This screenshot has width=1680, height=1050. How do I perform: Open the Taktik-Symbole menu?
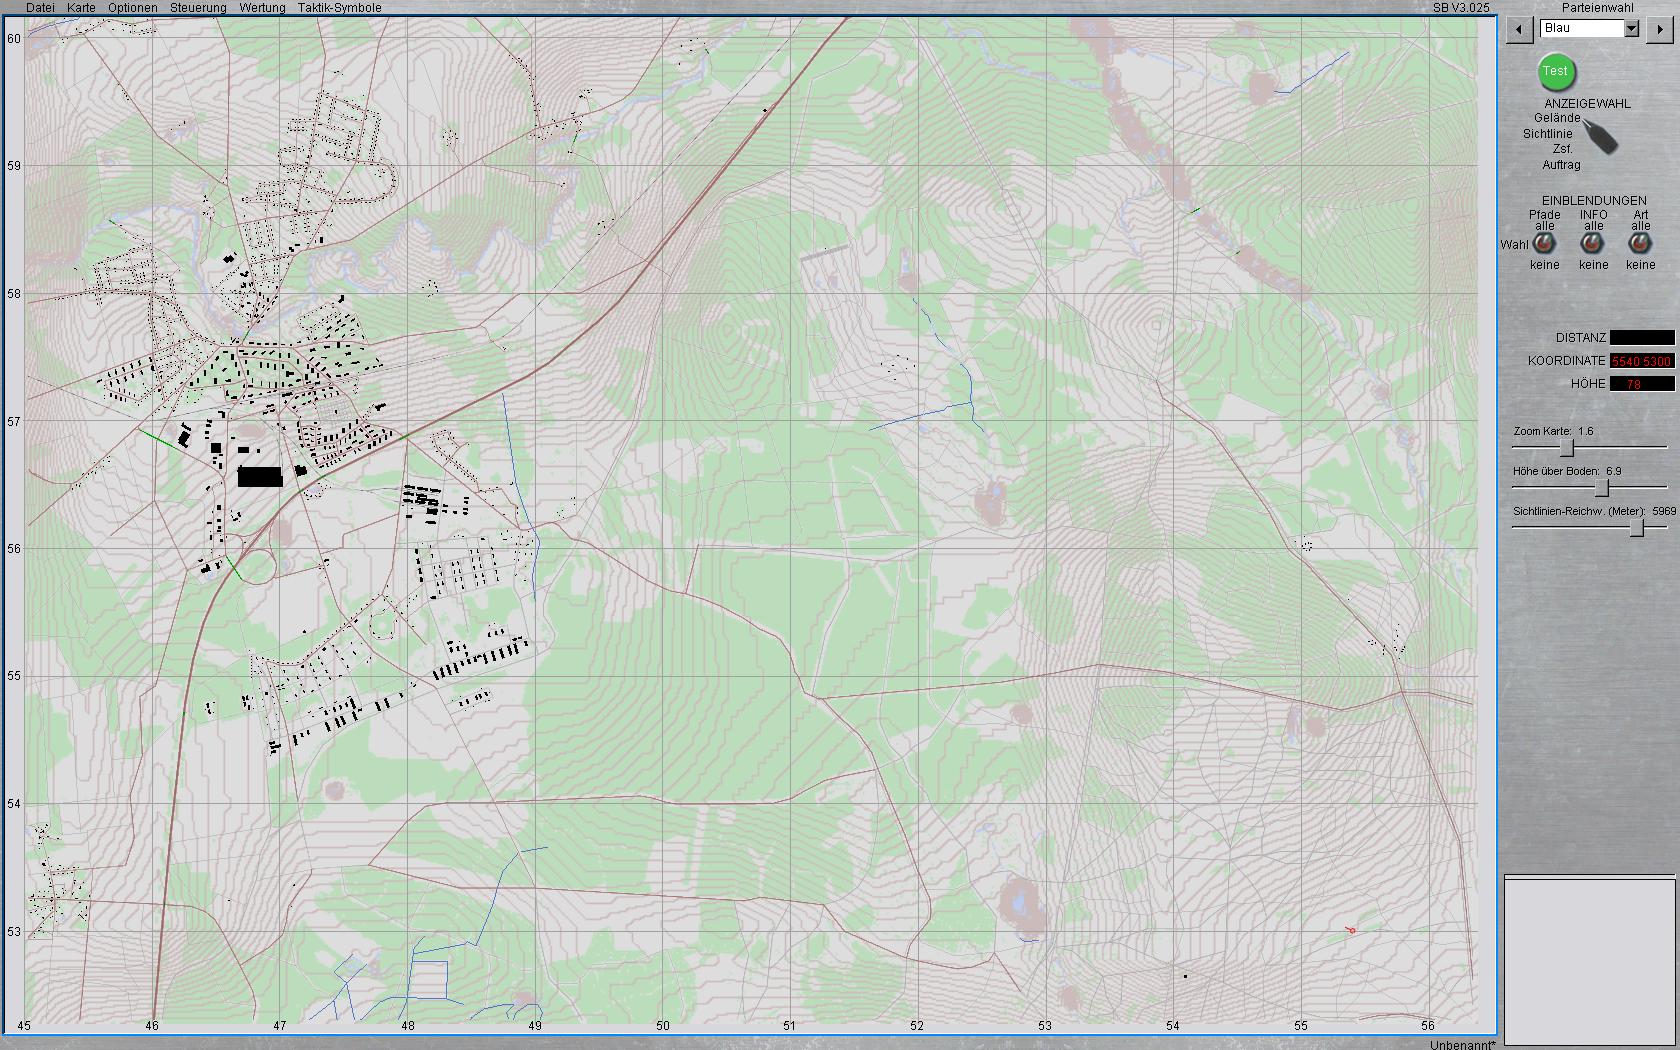tap(339, 8)
